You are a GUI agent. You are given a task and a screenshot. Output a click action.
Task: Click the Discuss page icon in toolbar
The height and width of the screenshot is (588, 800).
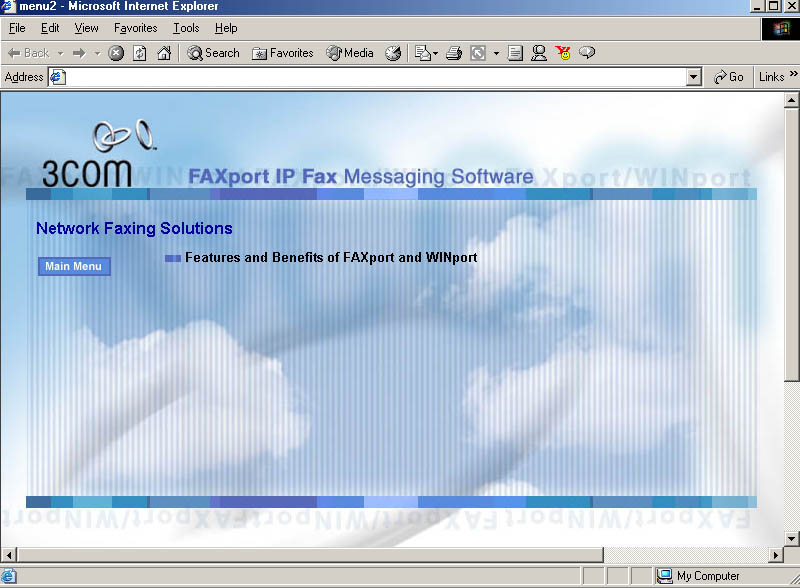[x=515, y=53]
